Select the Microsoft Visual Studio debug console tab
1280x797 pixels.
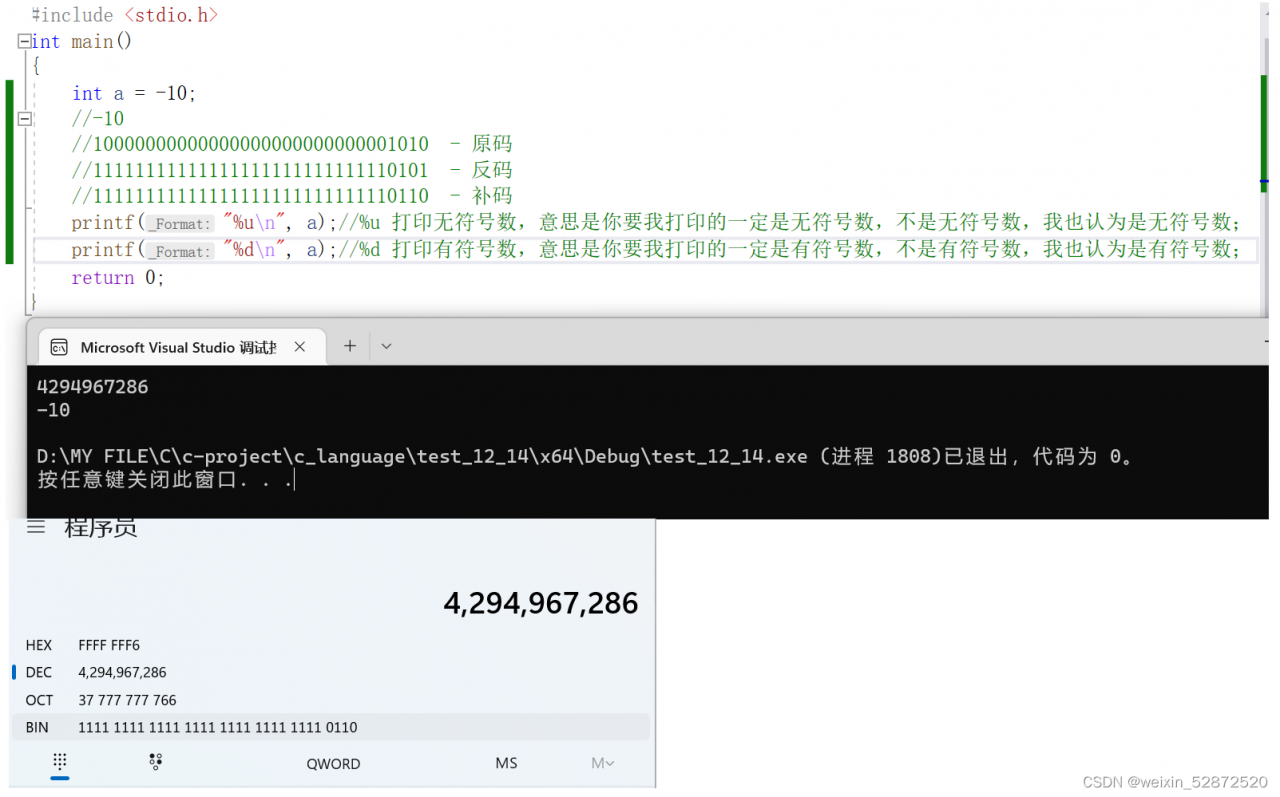181,347
